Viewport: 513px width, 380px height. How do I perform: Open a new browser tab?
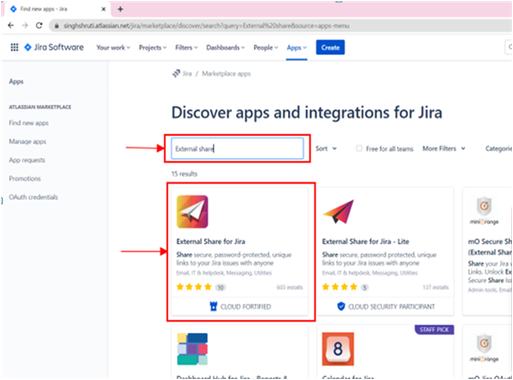[120, 9]
